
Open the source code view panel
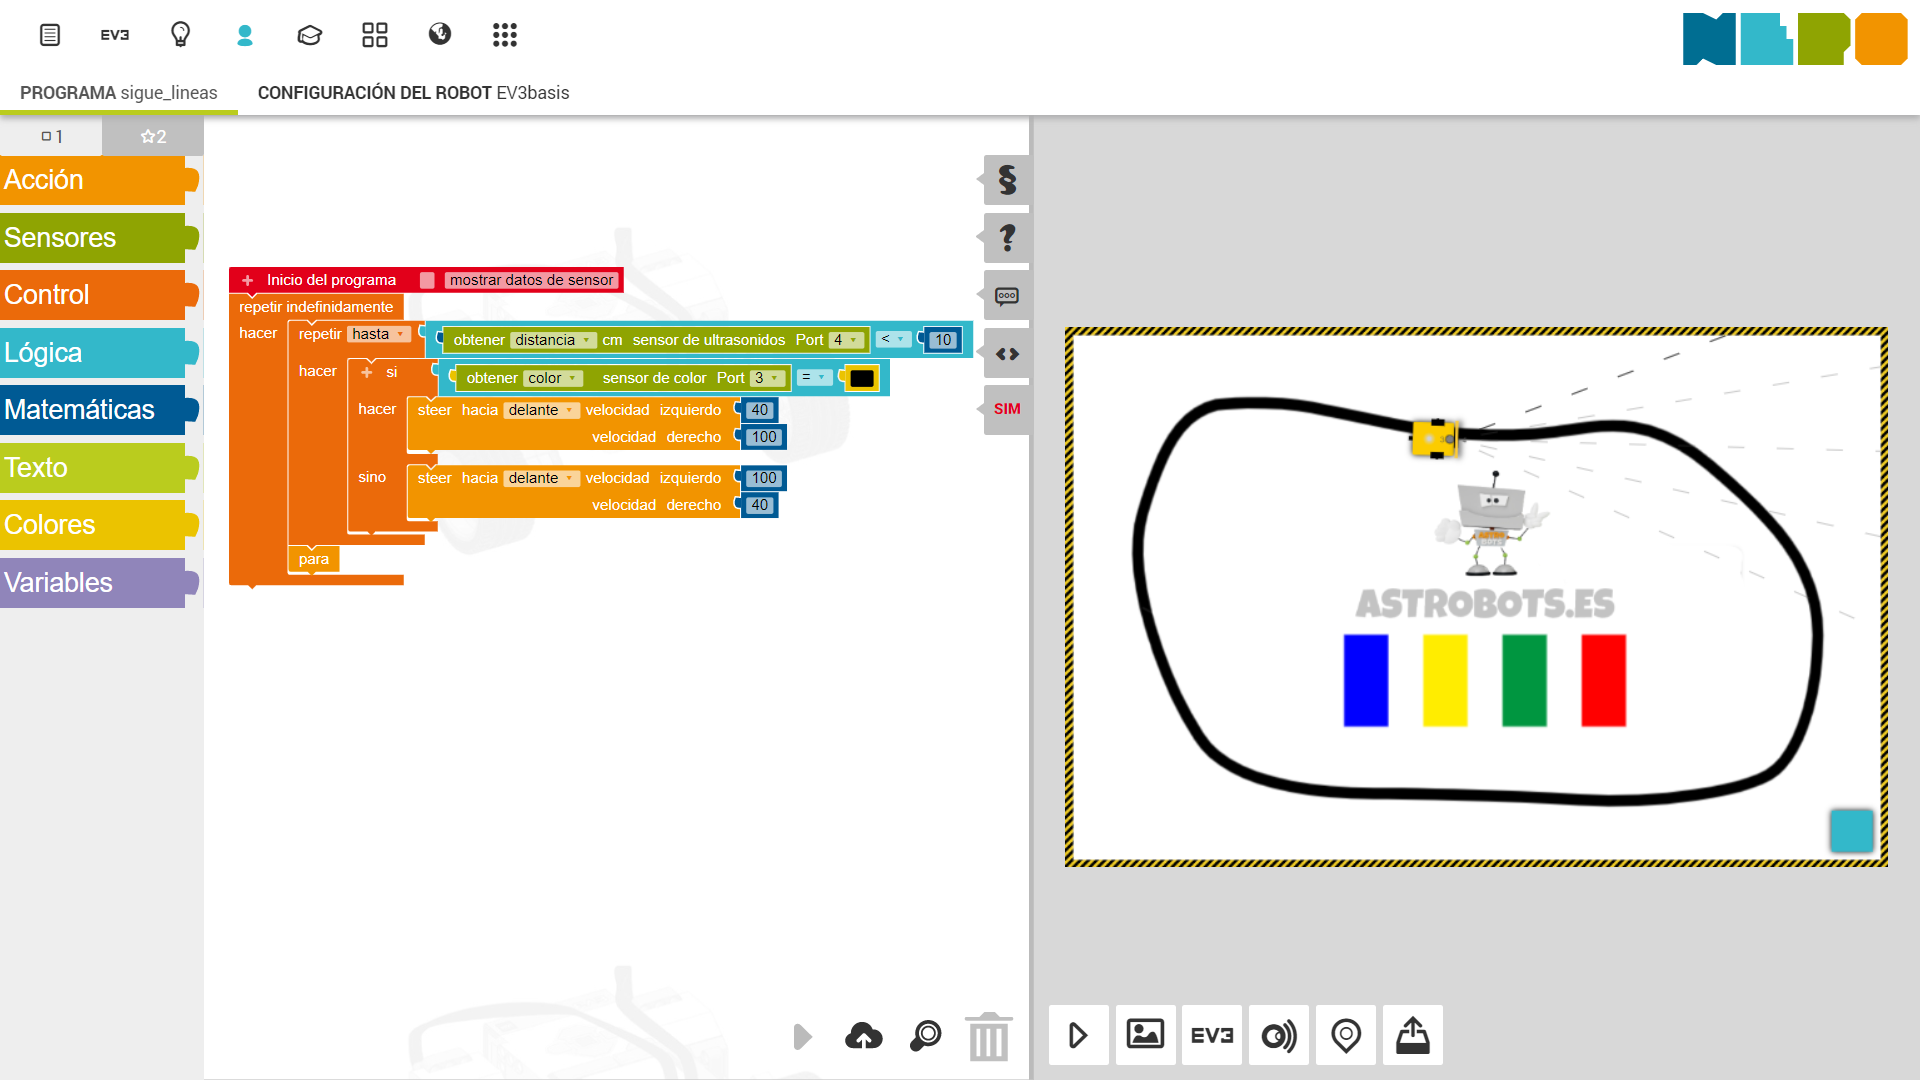pyautogui.click(x=1007, y=354)
